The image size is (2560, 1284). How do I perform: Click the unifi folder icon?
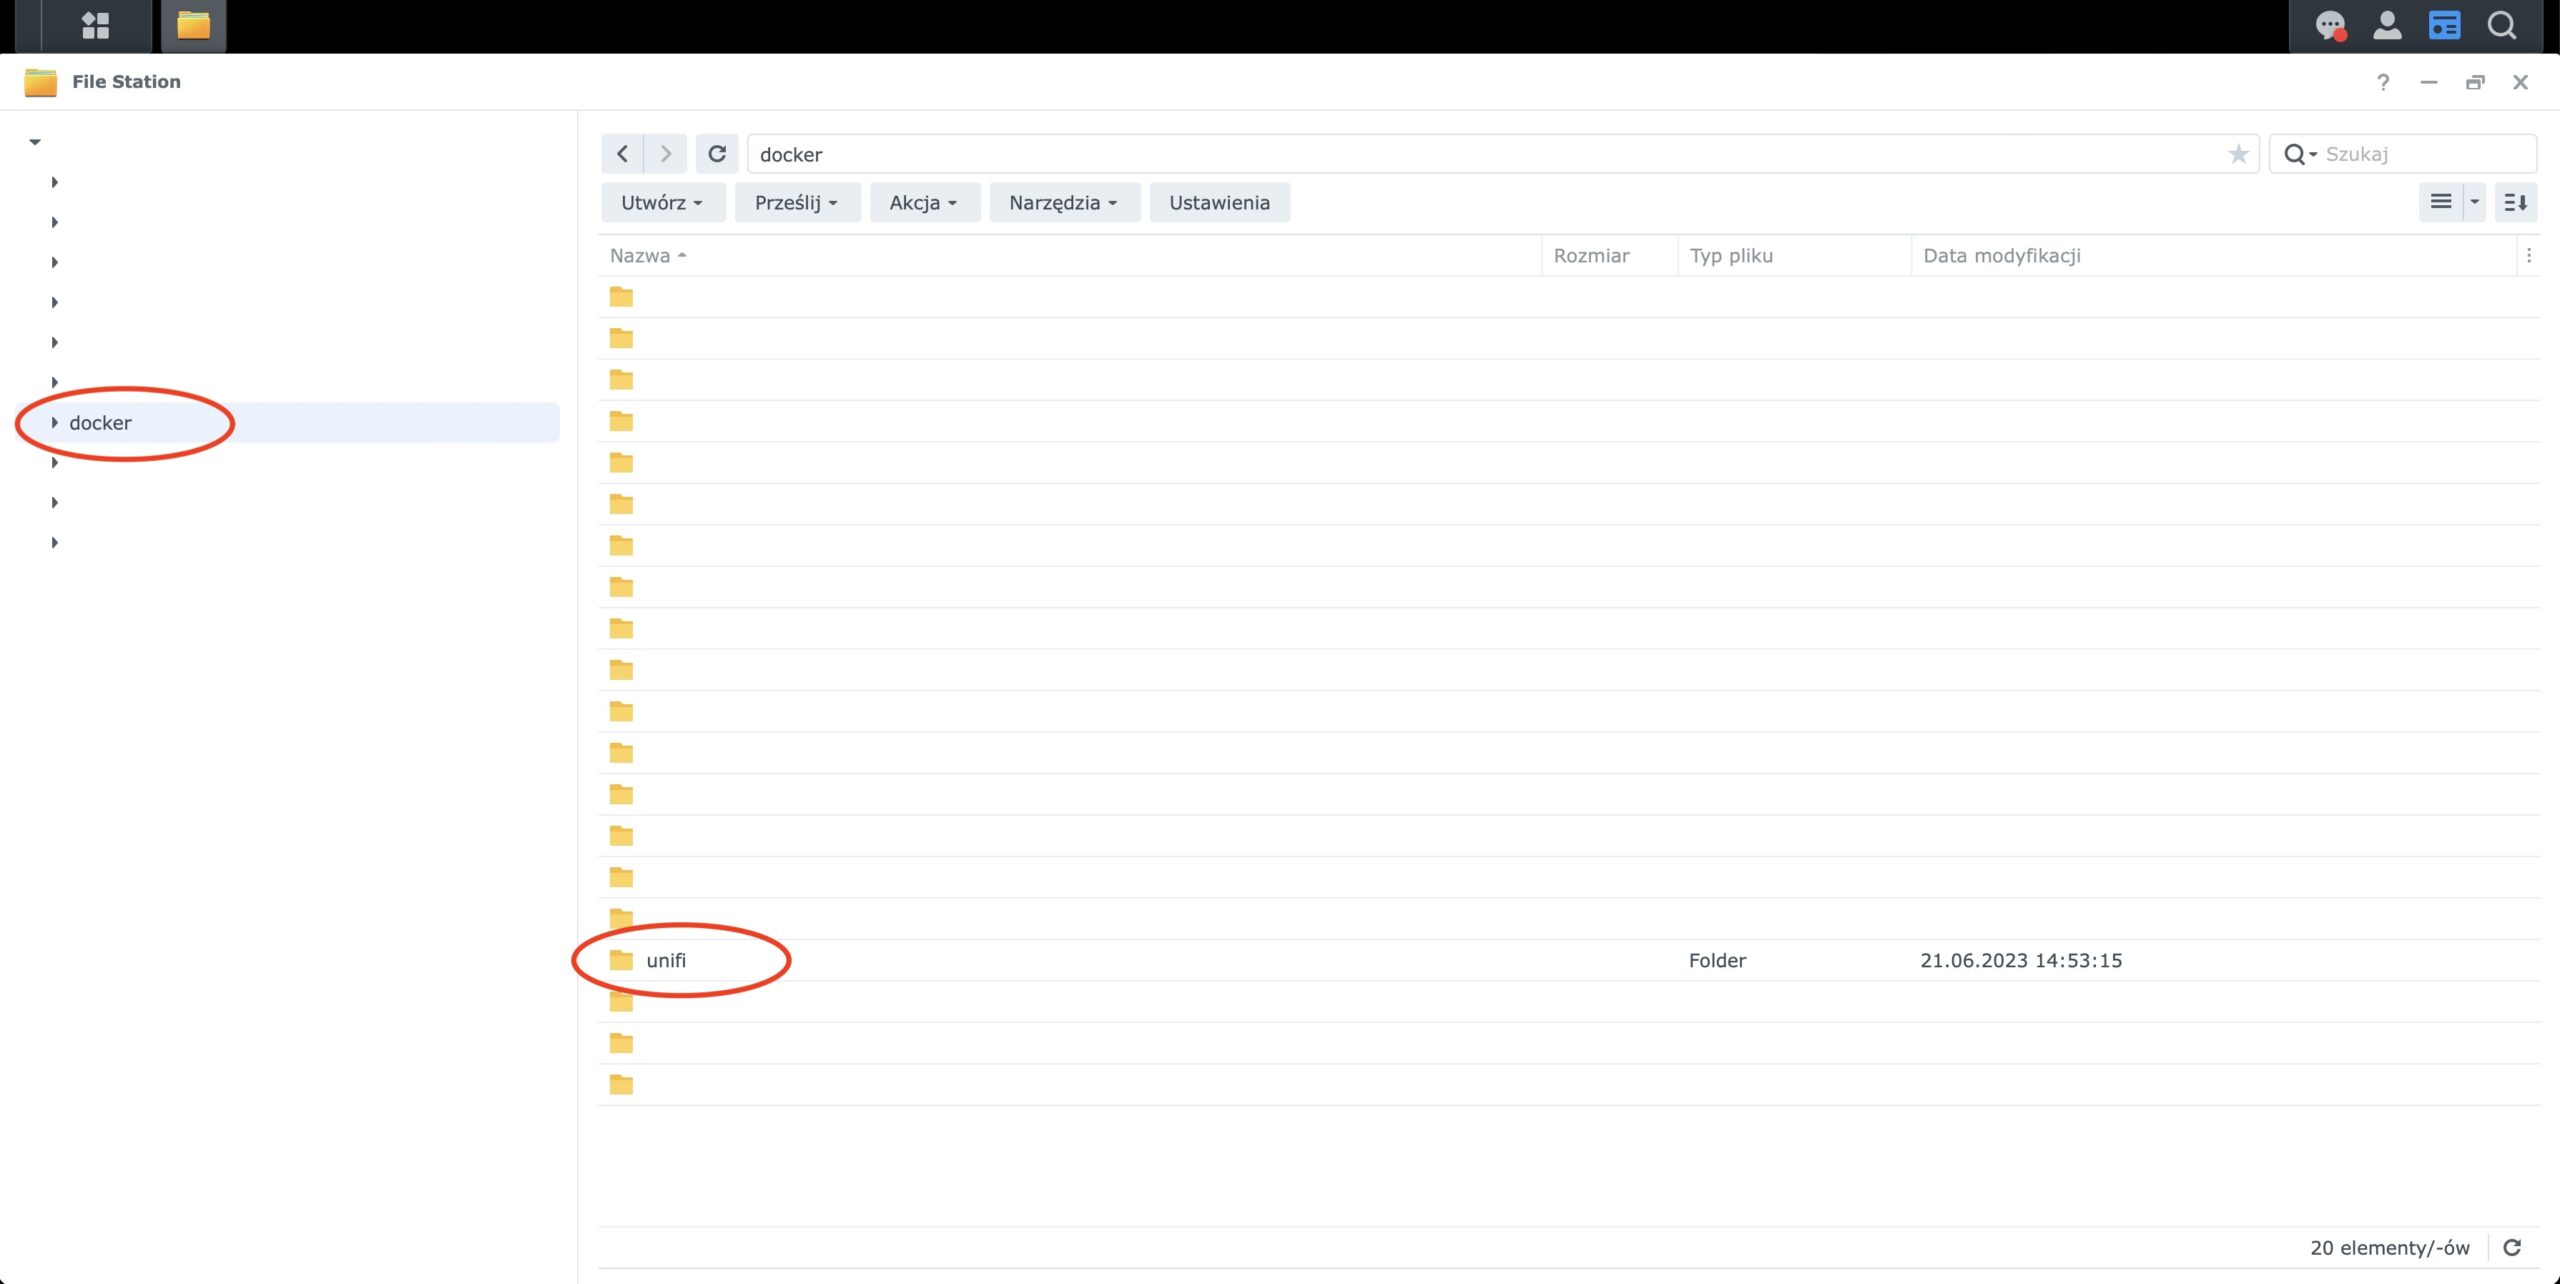(x=621, y=960)
